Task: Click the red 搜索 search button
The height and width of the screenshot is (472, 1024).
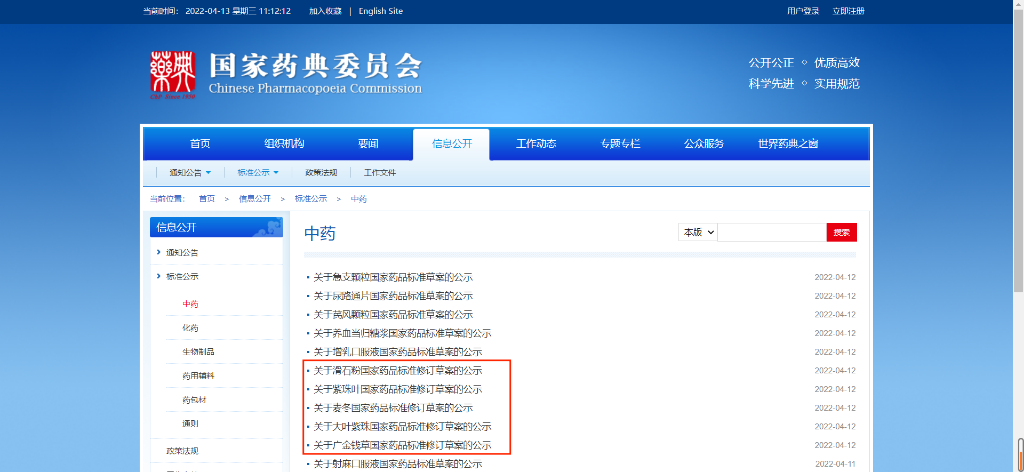Action: 841,232
